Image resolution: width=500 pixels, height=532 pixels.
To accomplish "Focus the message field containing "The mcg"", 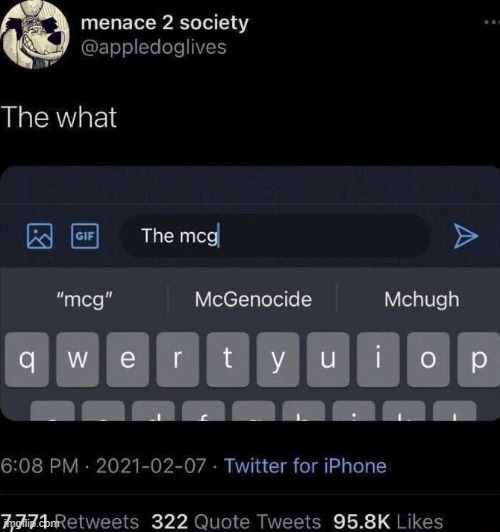I will [275, 236].
